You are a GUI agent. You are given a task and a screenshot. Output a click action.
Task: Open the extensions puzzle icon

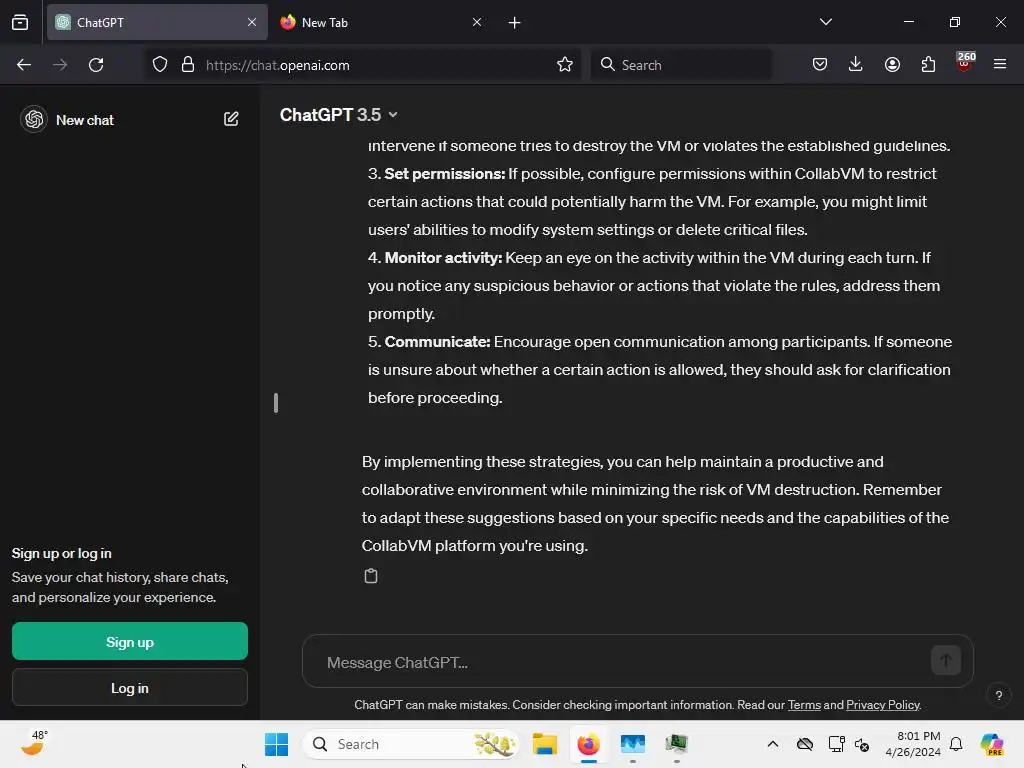pyautogui.click(x=928, y=65)
